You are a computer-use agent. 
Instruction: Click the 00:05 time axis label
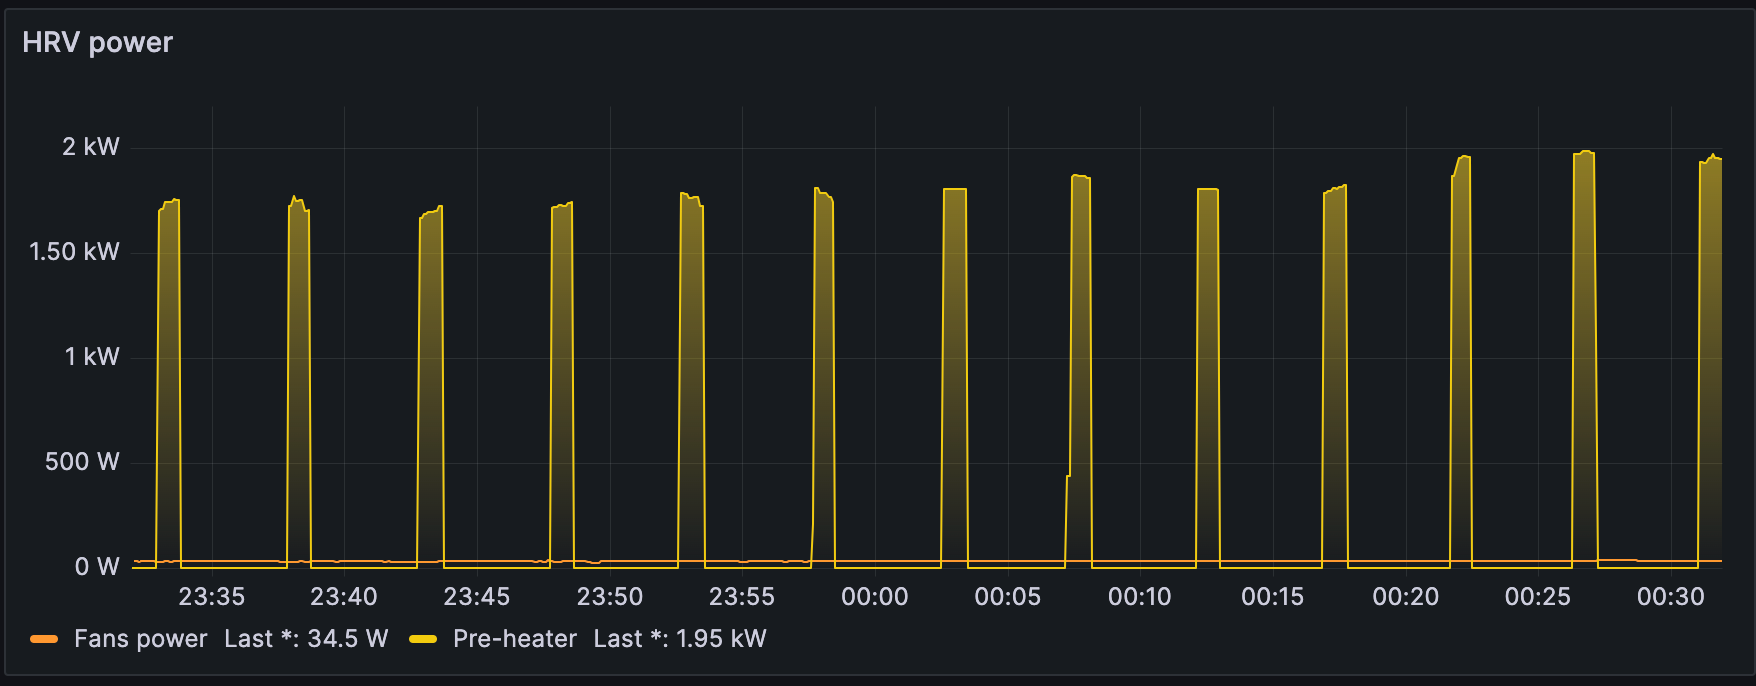tap(1008, 597)
